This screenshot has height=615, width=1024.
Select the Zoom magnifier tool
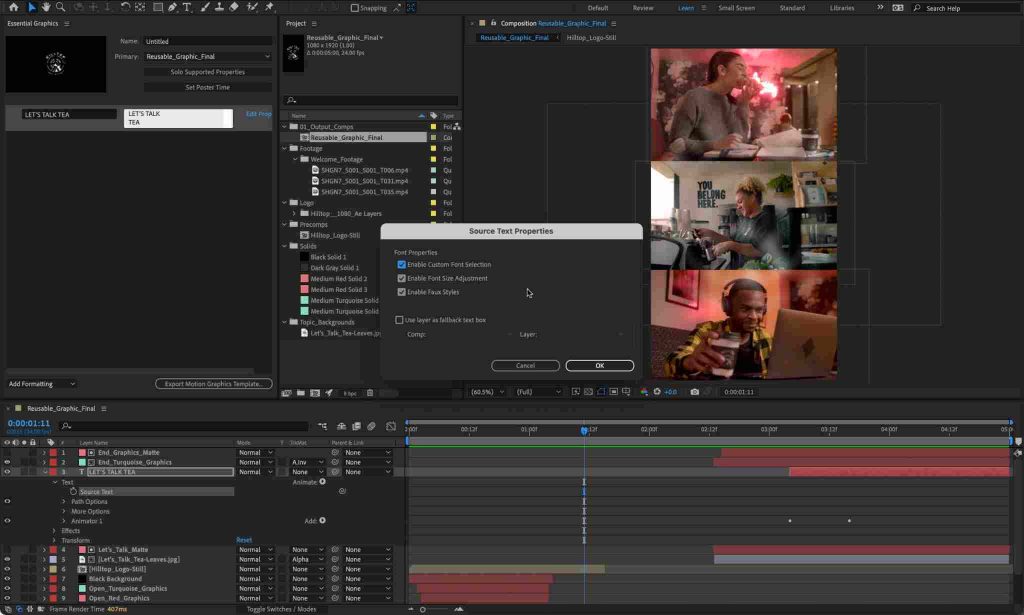pos(60,7)
